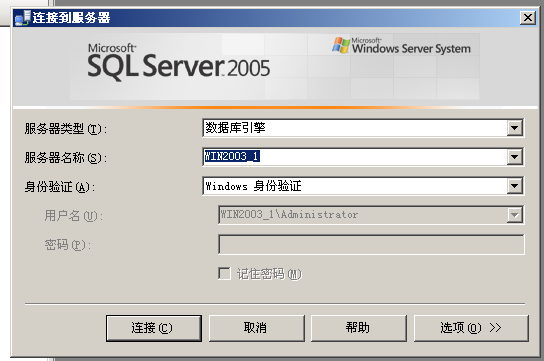Close the 连接到服务器 dialog
The width and height of the screenshot is (544, 361).
click(x=528, y=17)
